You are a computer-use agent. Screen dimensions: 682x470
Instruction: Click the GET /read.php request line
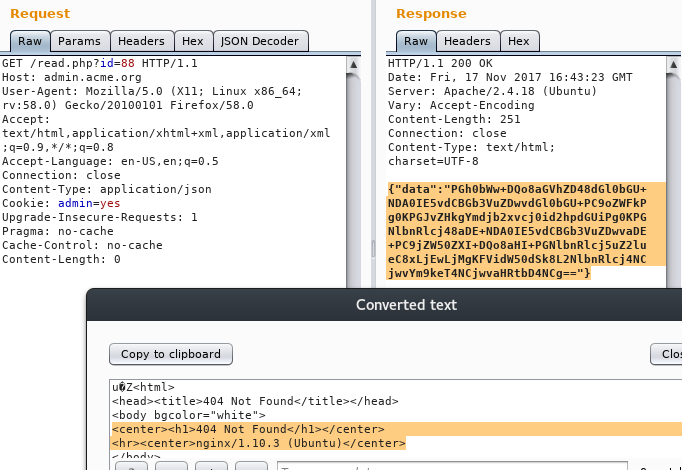pos(100,63)
